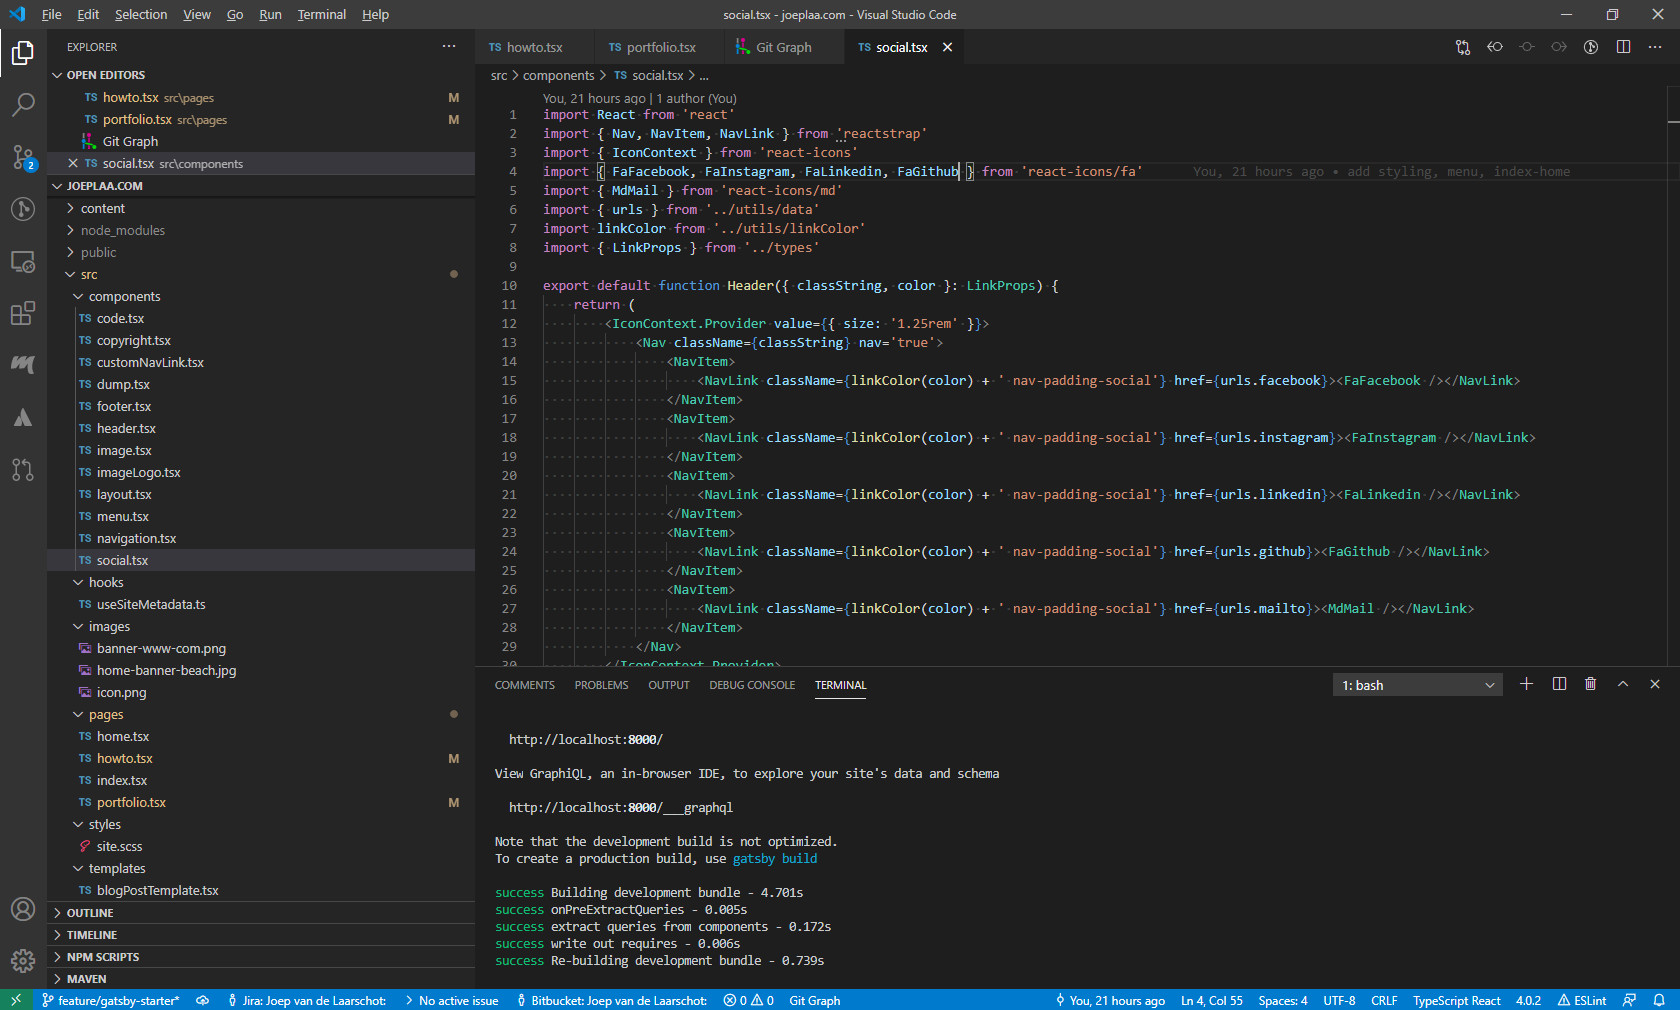
Task: Toggle ESLint status in status bar
Action: pos(1581,1000)
